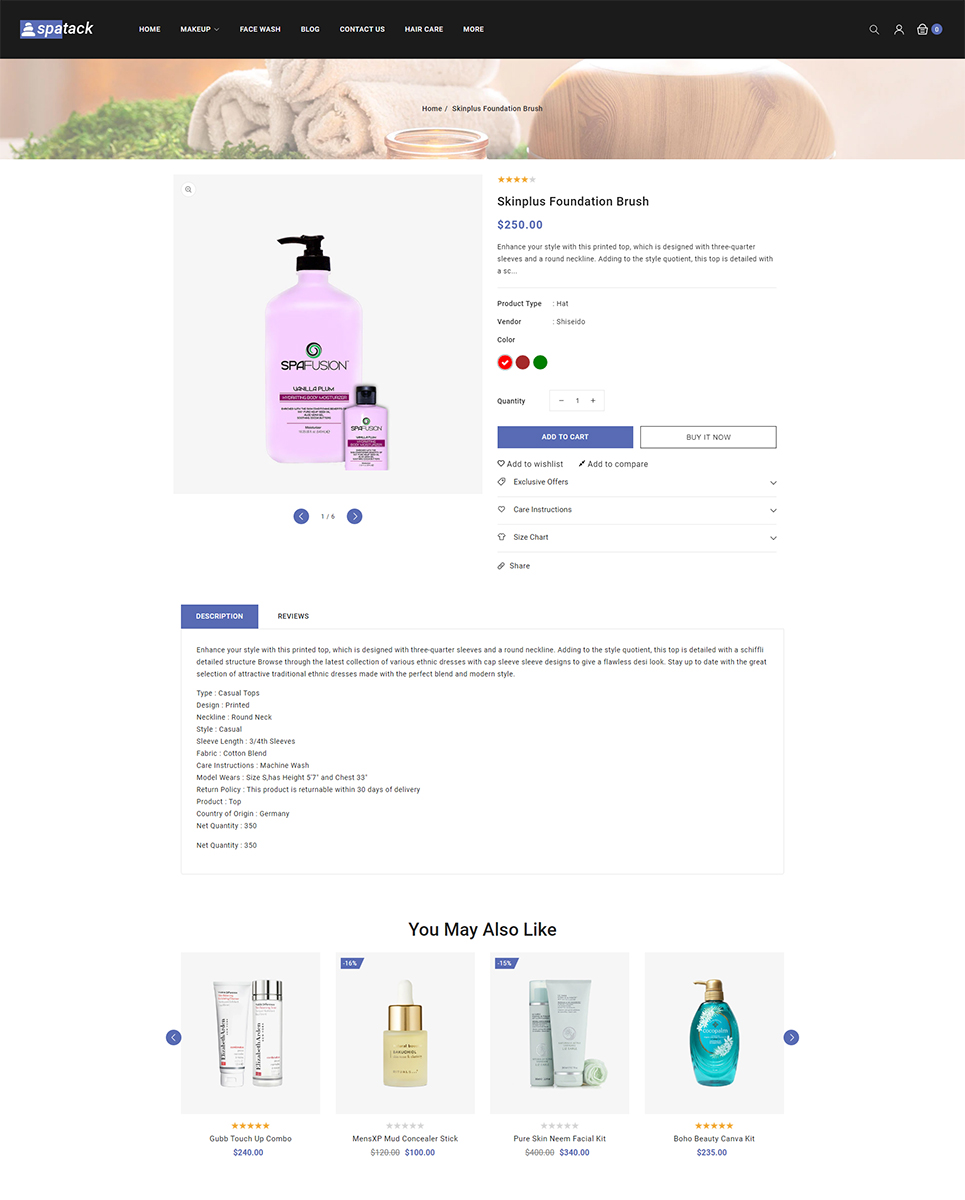Image resolution: width=965 pixels, height=1200 pixels.
Task: Switch to the Reviews tab
Action: tap(293, 616)
